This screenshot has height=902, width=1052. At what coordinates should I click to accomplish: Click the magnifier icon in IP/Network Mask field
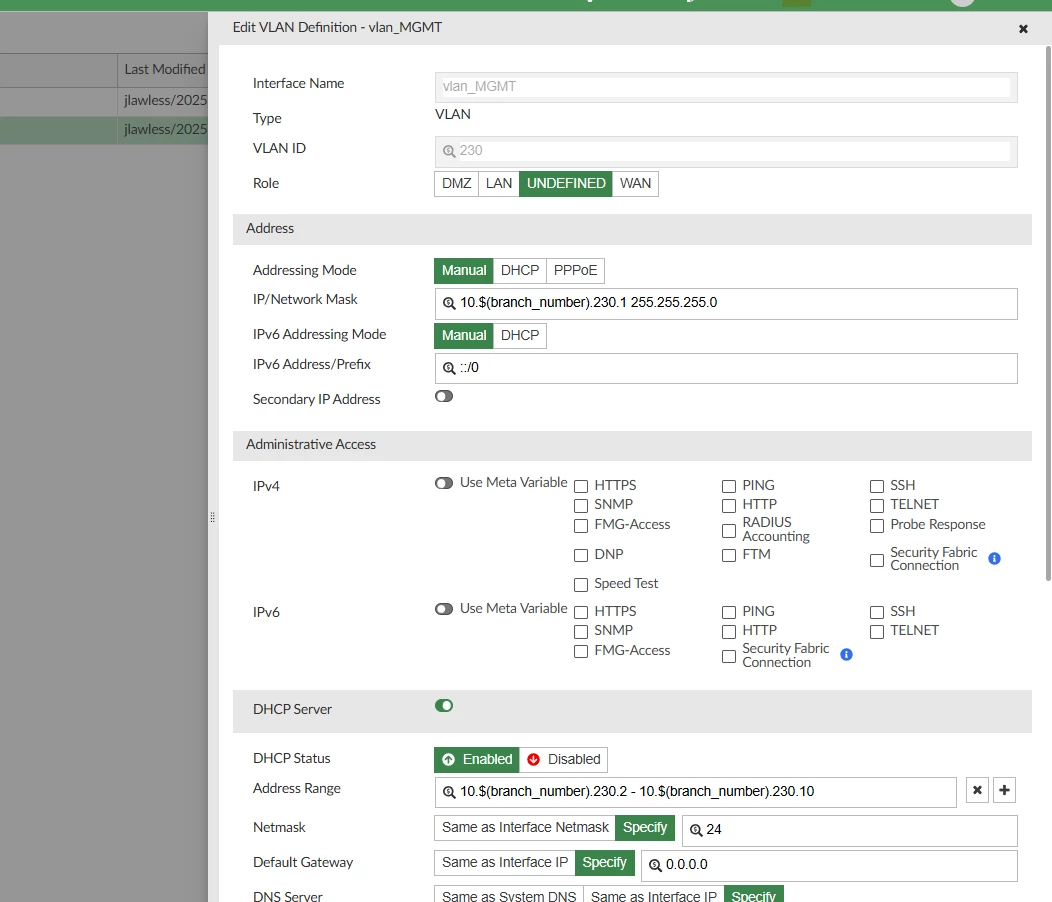coord(449,303)
